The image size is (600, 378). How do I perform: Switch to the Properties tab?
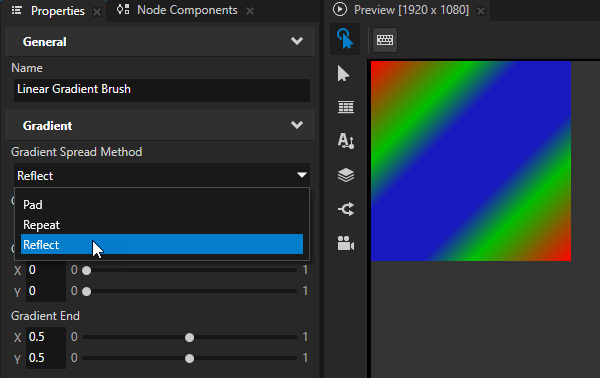click(58, 11)
